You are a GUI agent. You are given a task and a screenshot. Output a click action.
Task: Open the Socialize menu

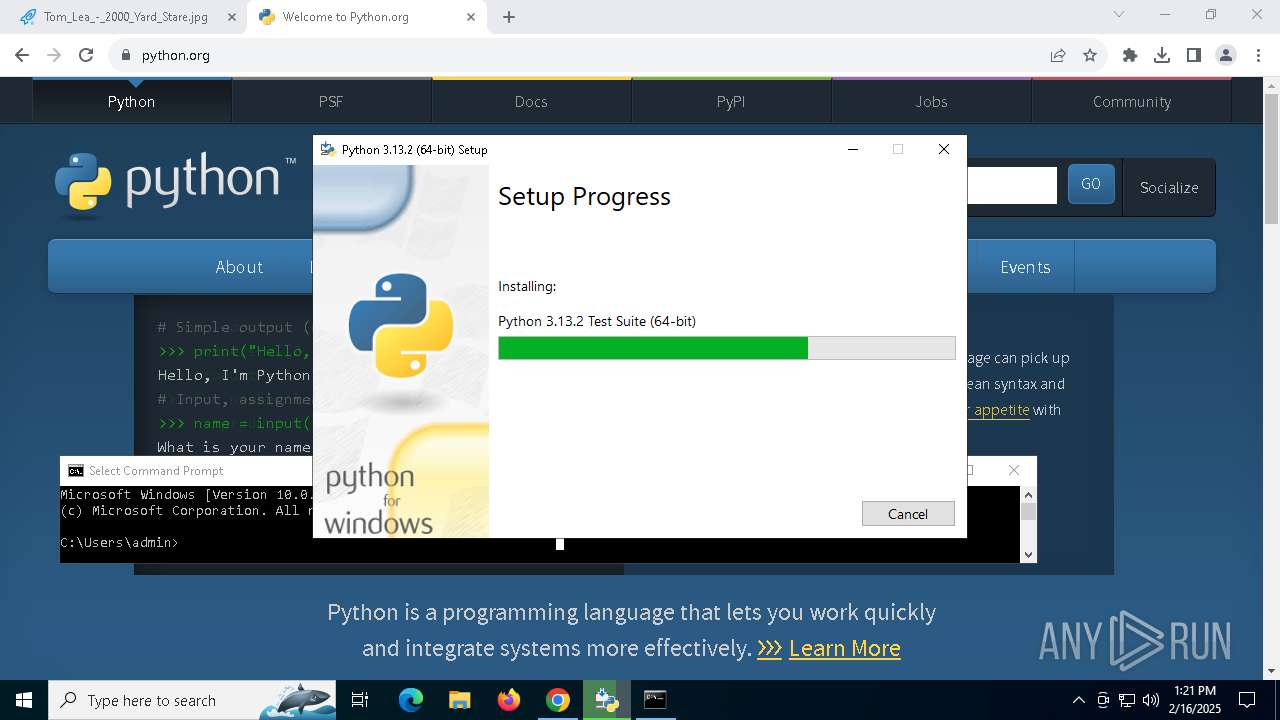click(x=1169, y=187)
